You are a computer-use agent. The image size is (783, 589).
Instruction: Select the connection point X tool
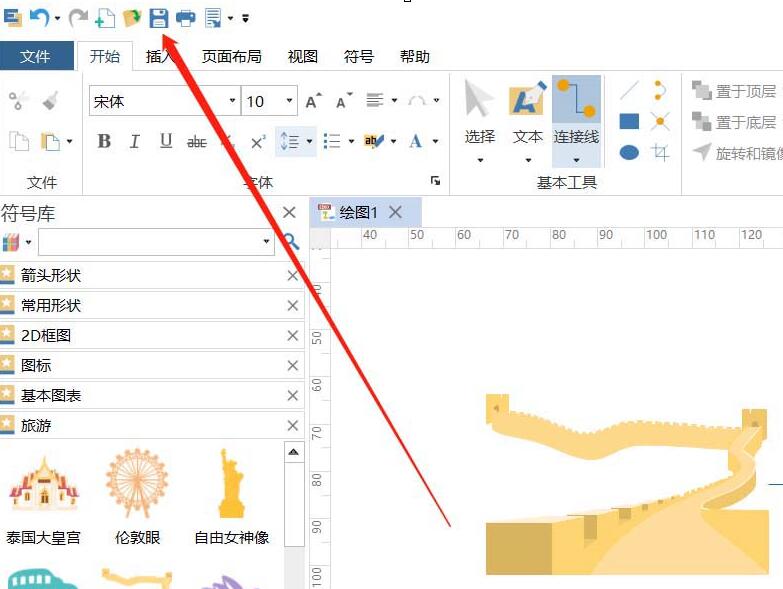coord(660,121)
